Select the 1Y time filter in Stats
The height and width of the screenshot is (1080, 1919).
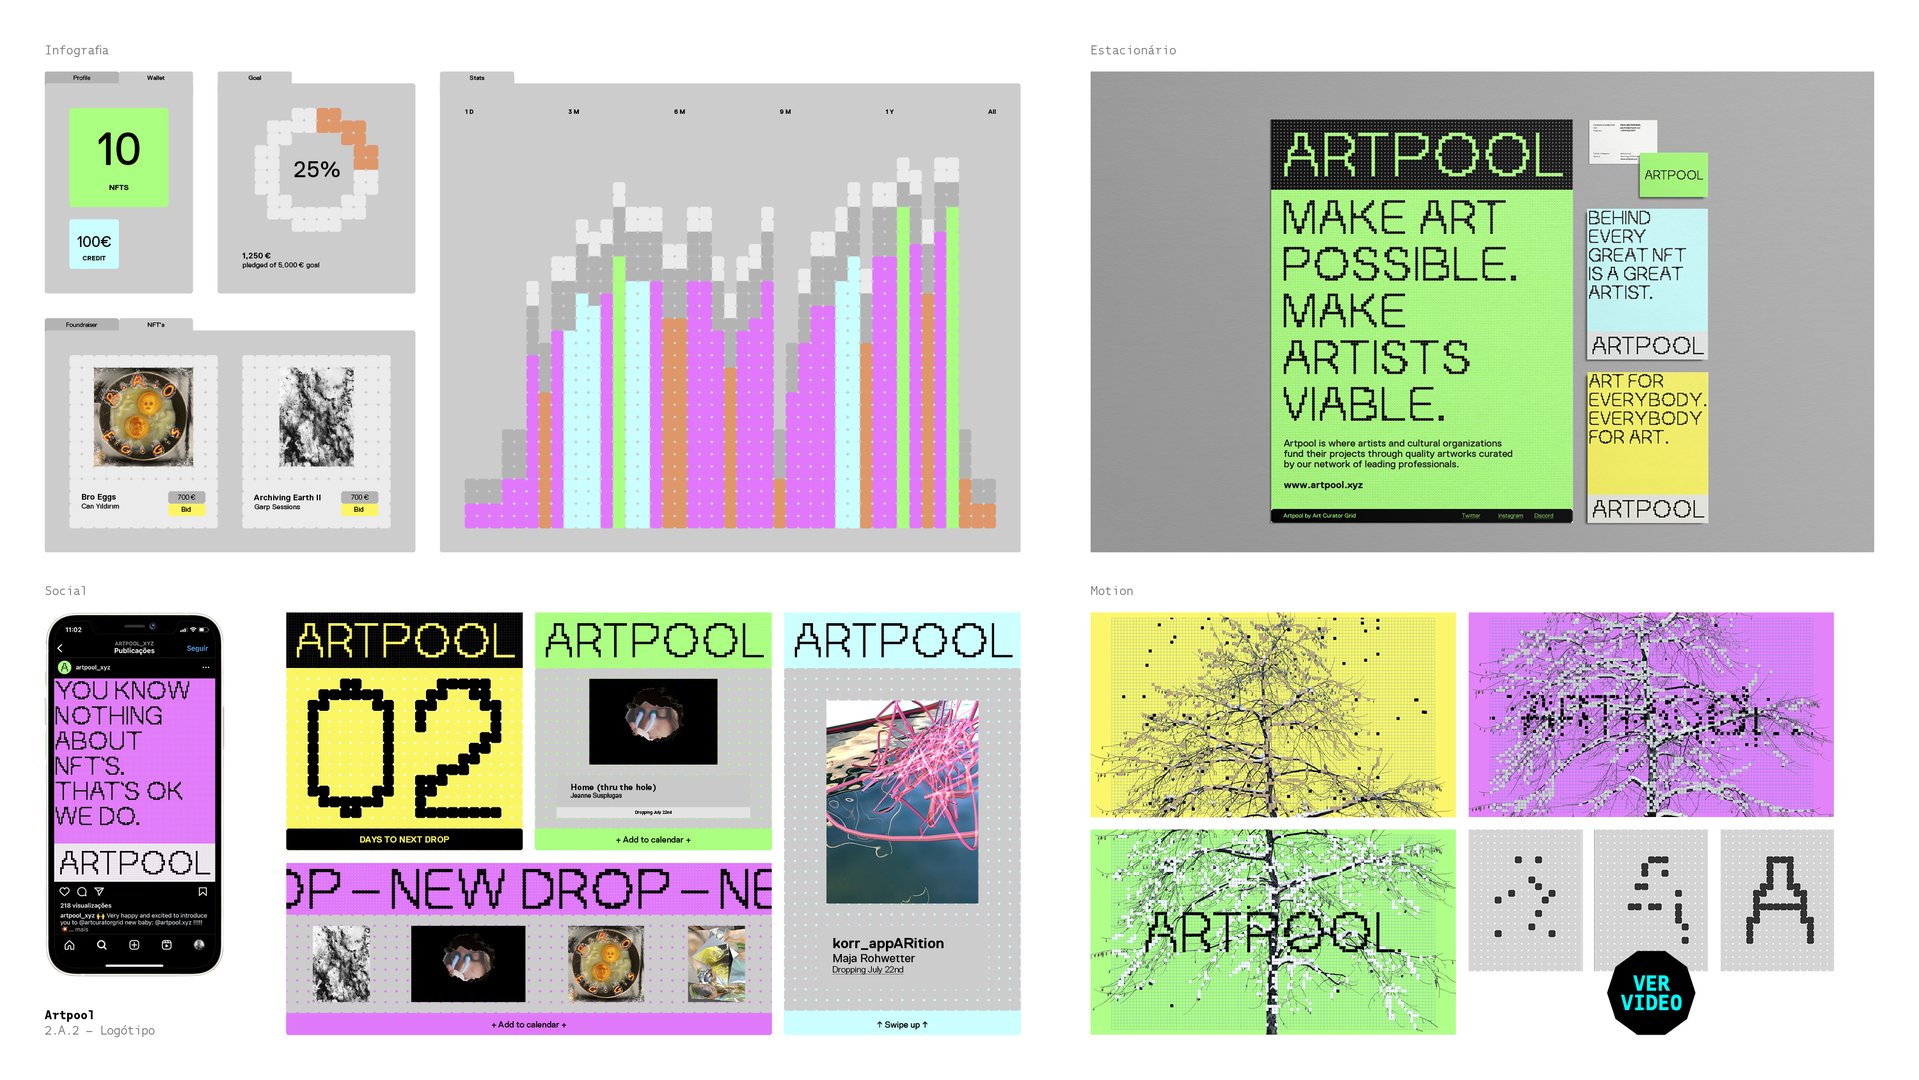[x=888, y=112]
